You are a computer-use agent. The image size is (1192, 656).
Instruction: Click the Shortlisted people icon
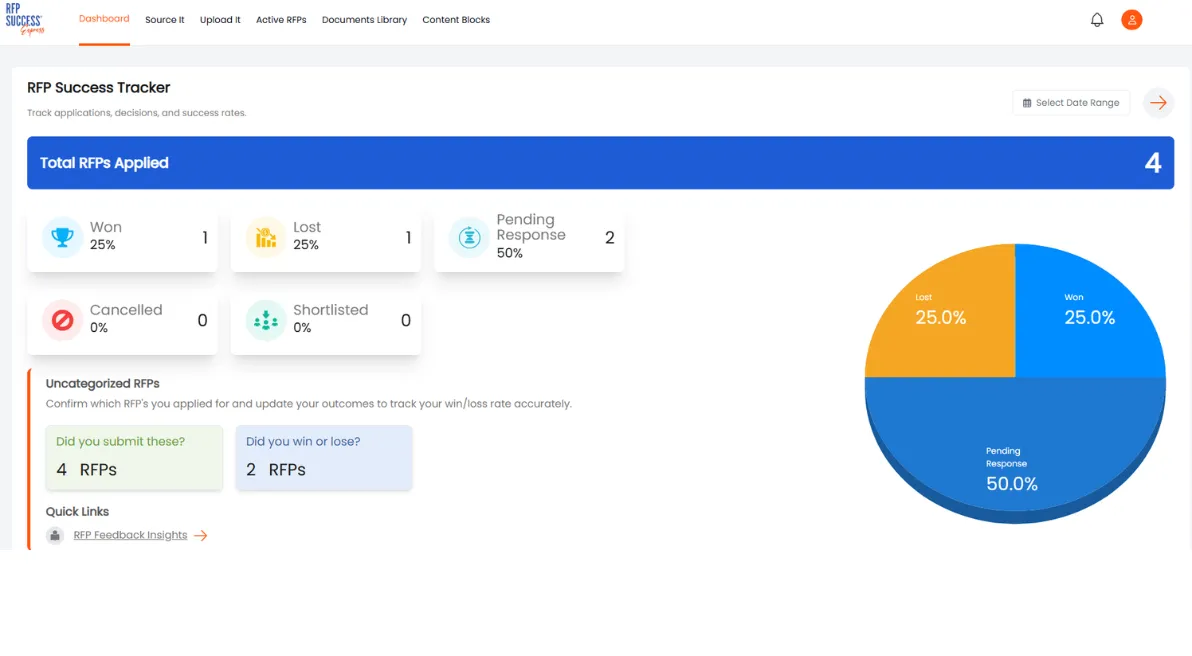coord(265,320)
